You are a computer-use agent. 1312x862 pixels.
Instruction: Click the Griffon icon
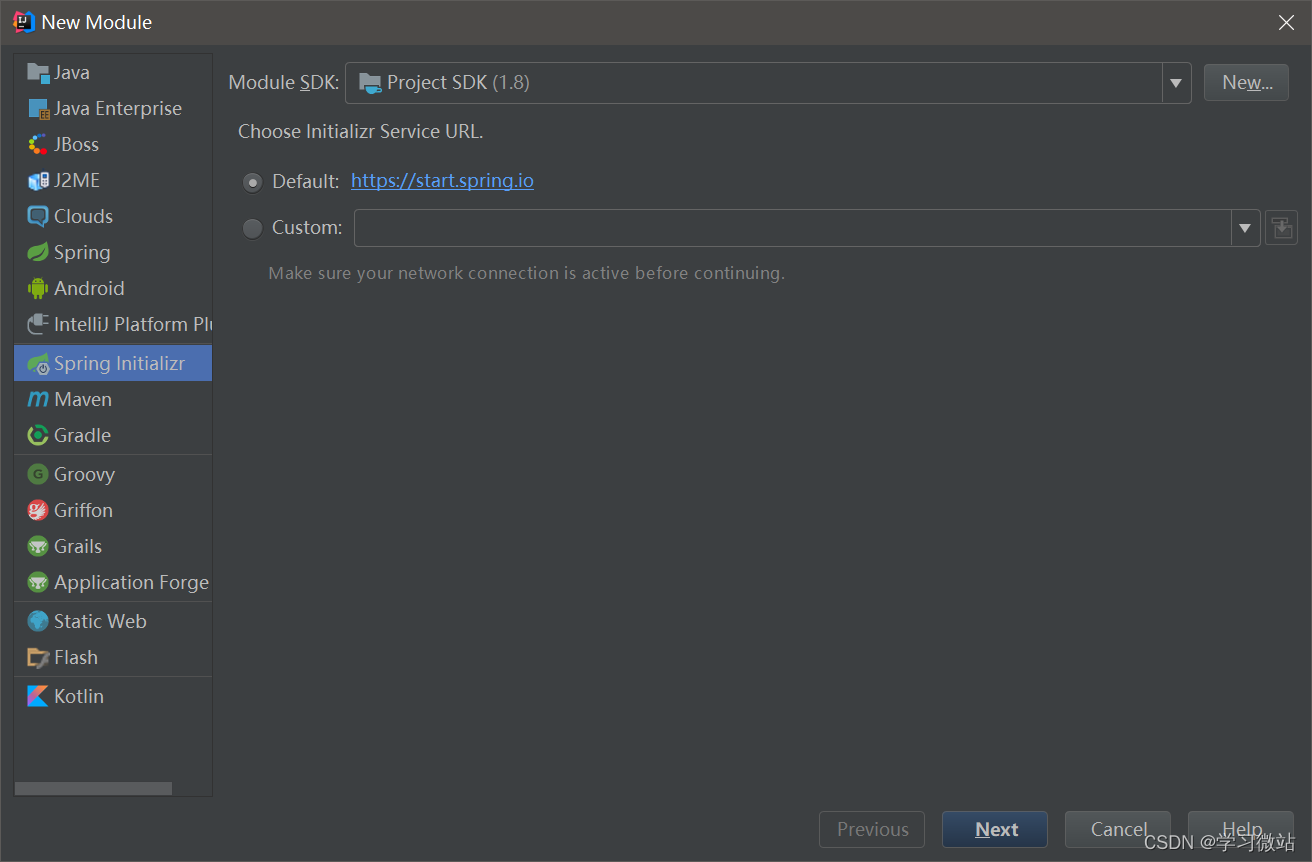point(38,510)
